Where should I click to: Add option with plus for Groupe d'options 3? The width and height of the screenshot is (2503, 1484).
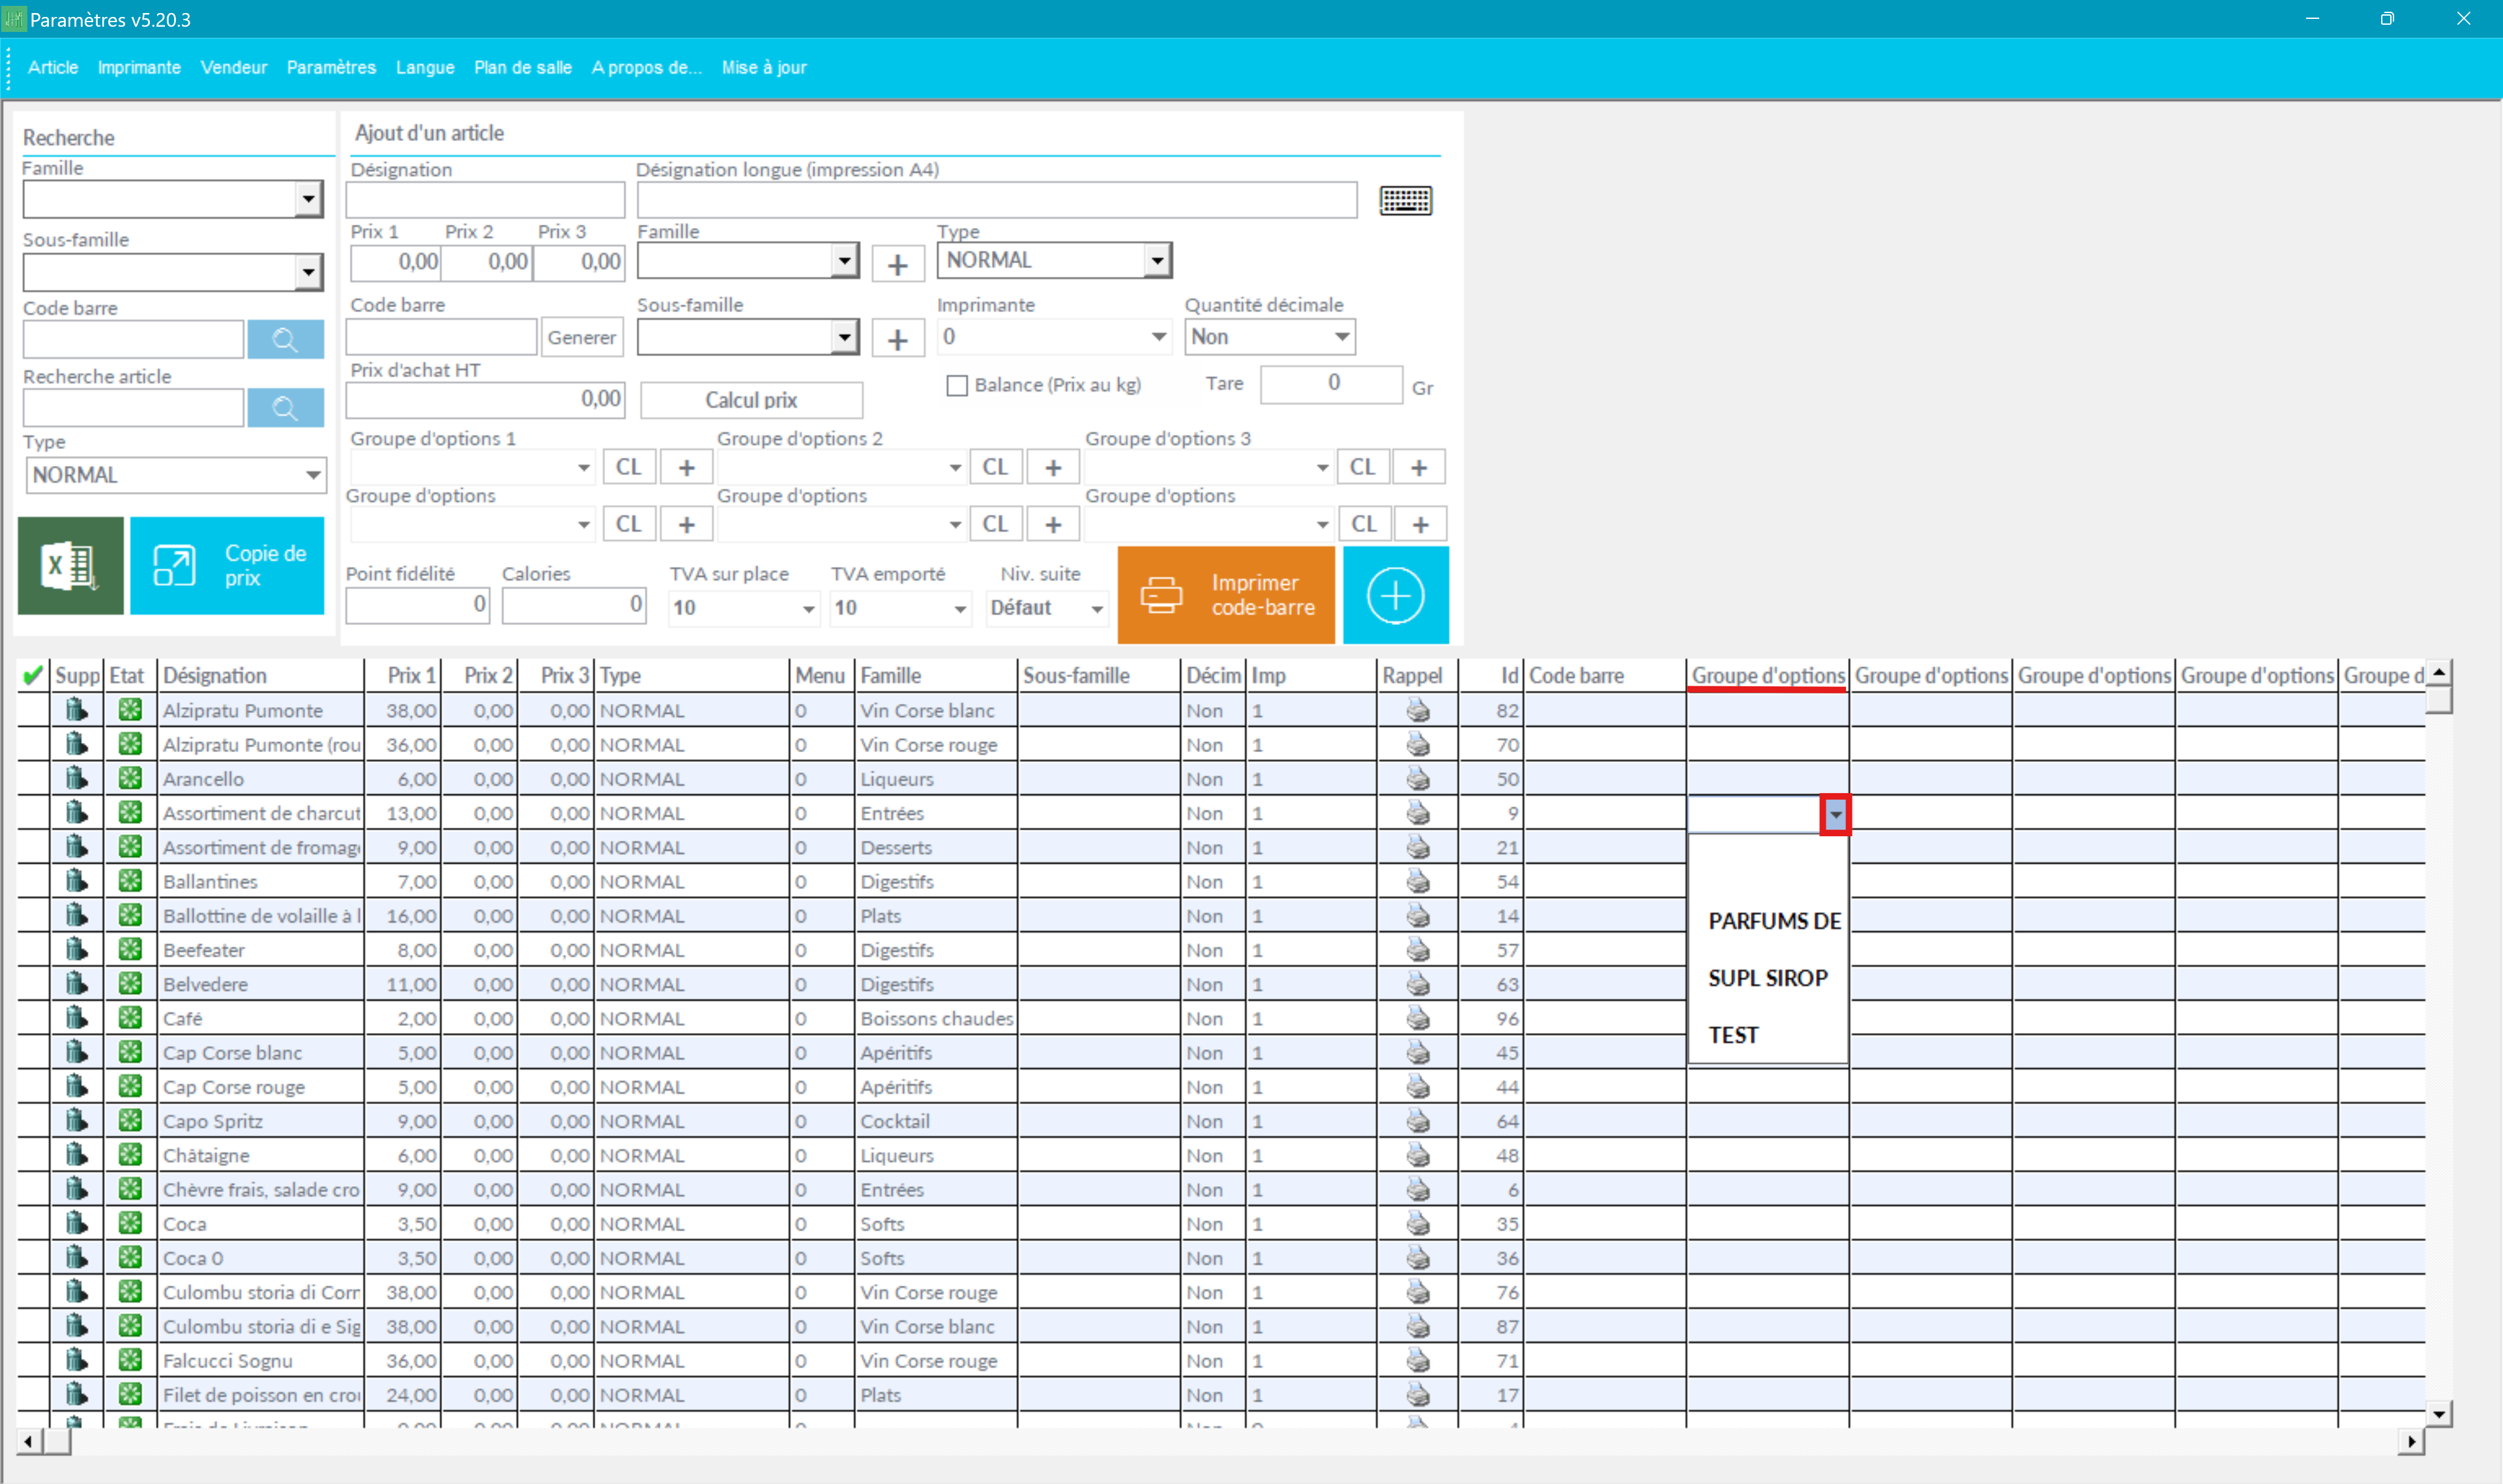(1419, 467)
